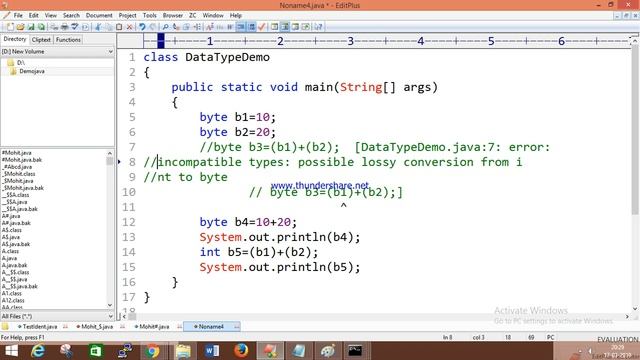Click 'ln 8' in the status bar
640x360 pixels.
click(x=447, y=337)
